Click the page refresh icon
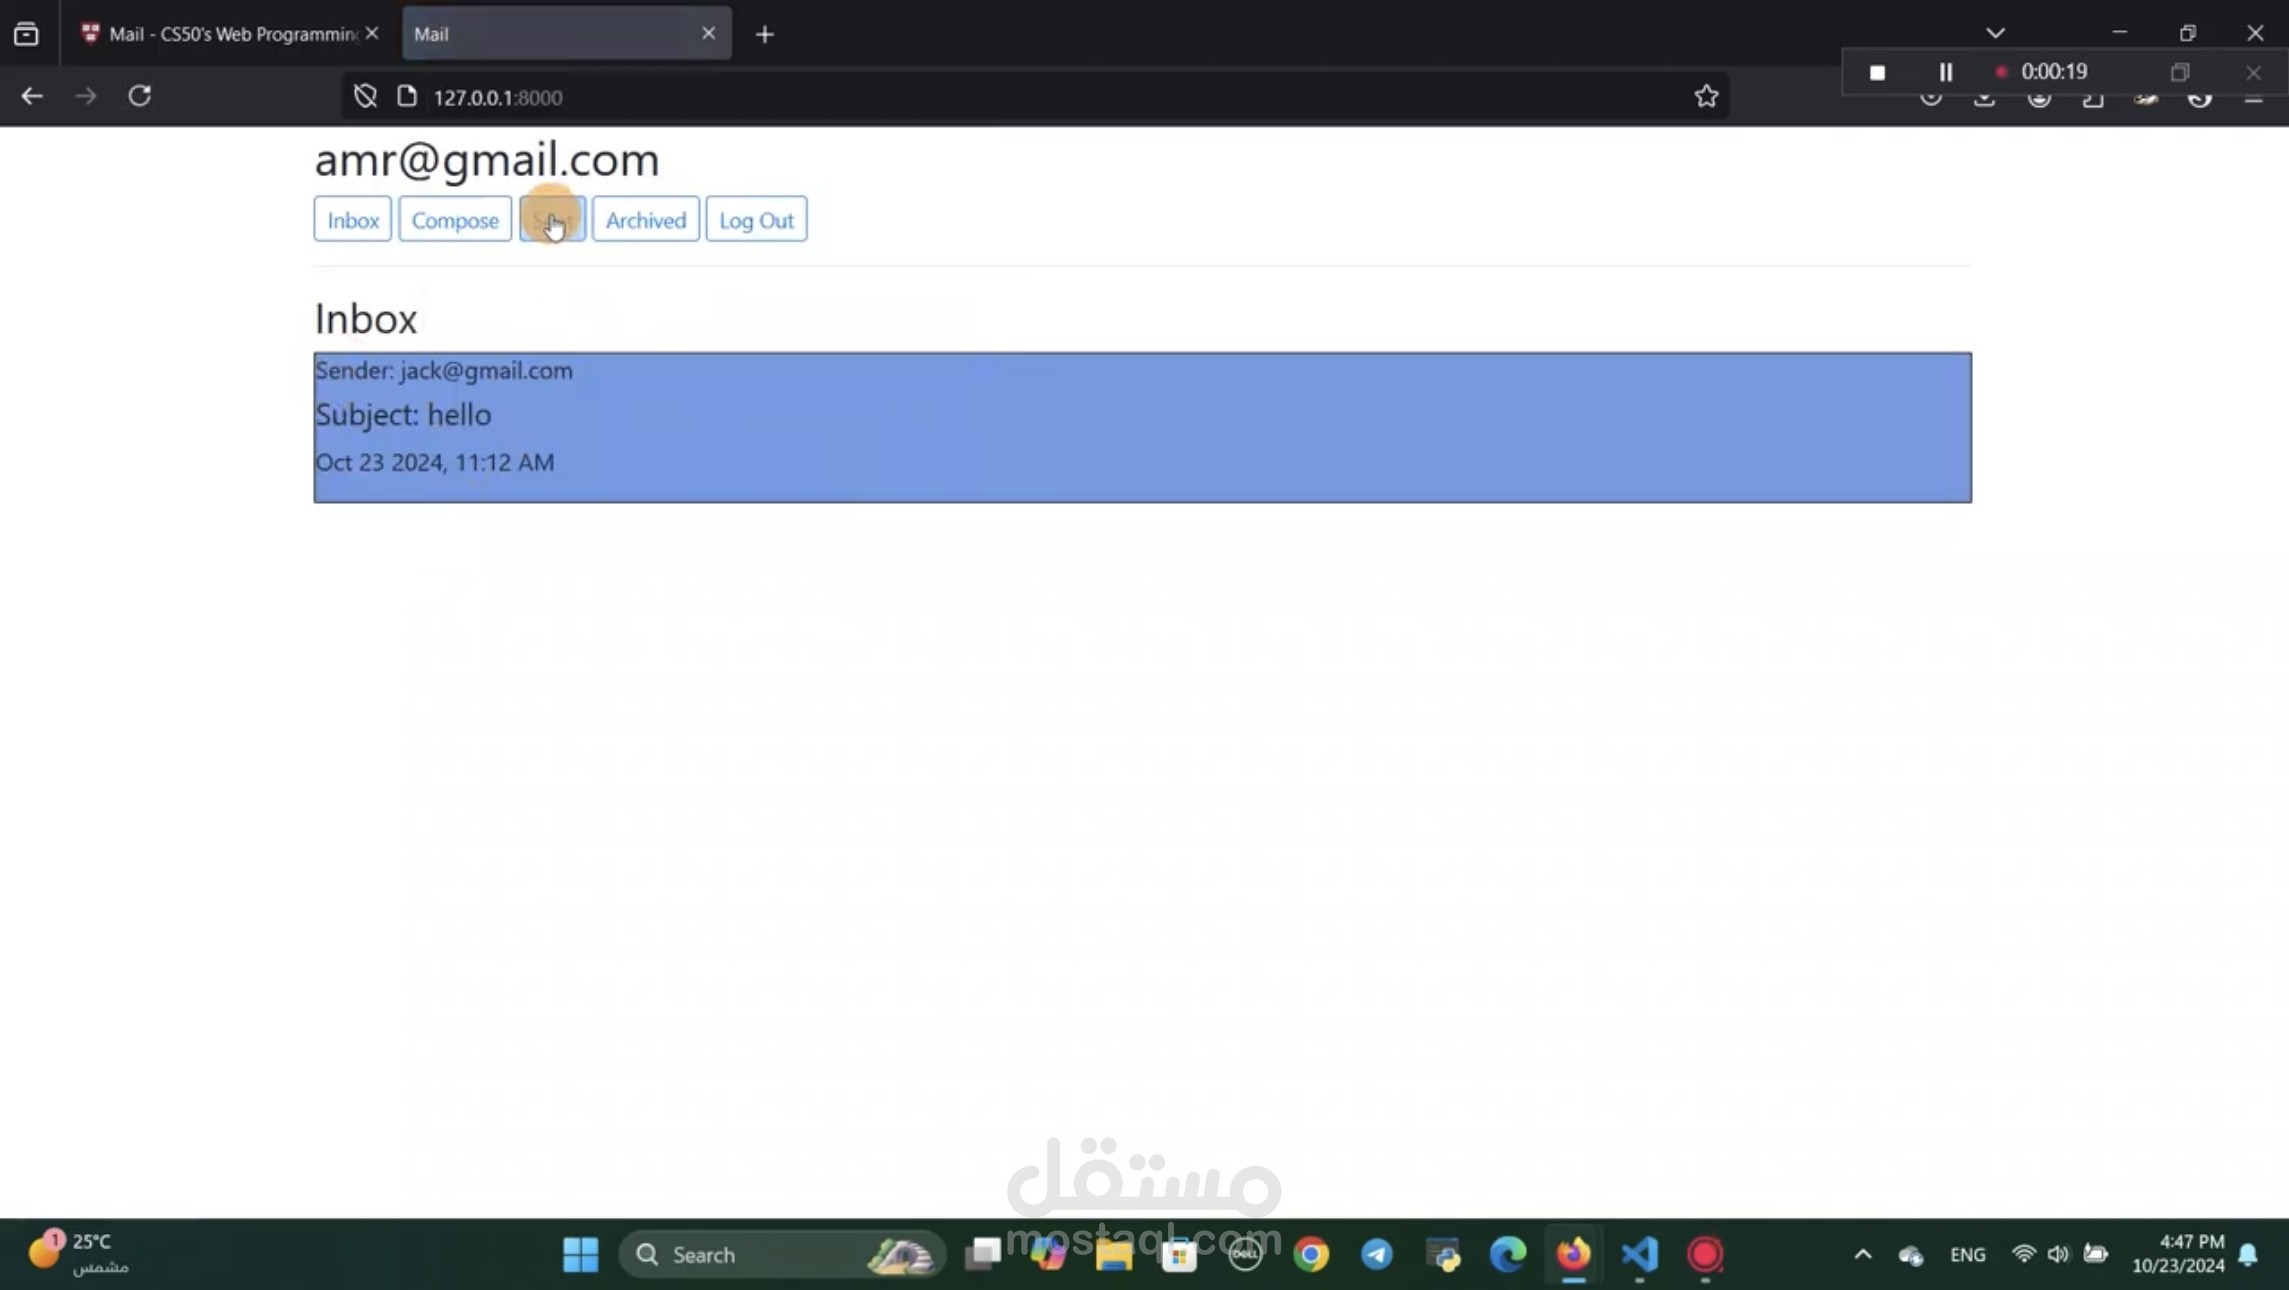 pos(140,96)
